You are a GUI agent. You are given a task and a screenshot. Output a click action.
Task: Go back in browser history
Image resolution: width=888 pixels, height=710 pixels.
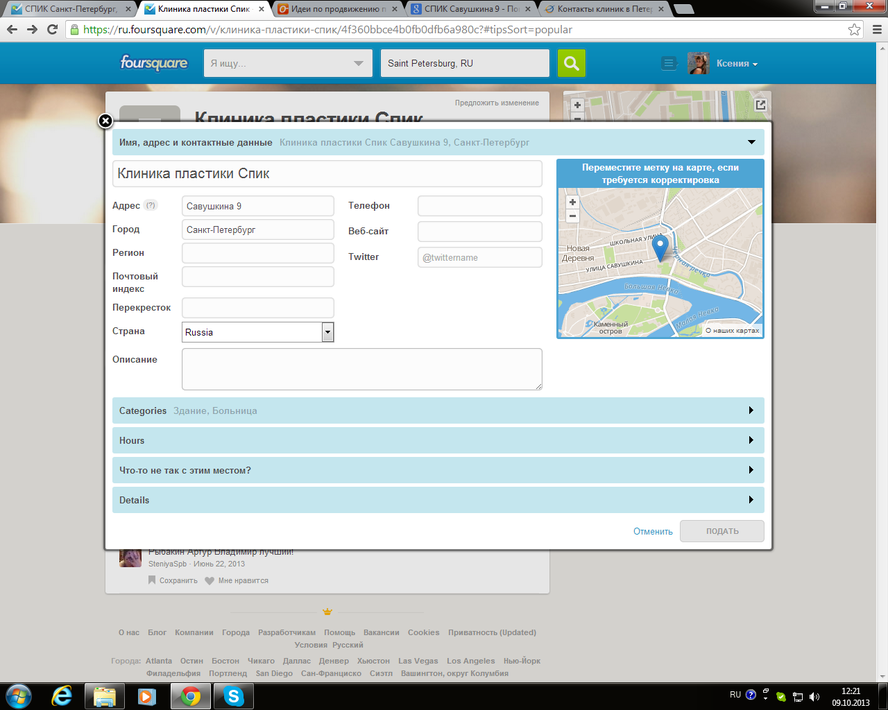[12, 29]
